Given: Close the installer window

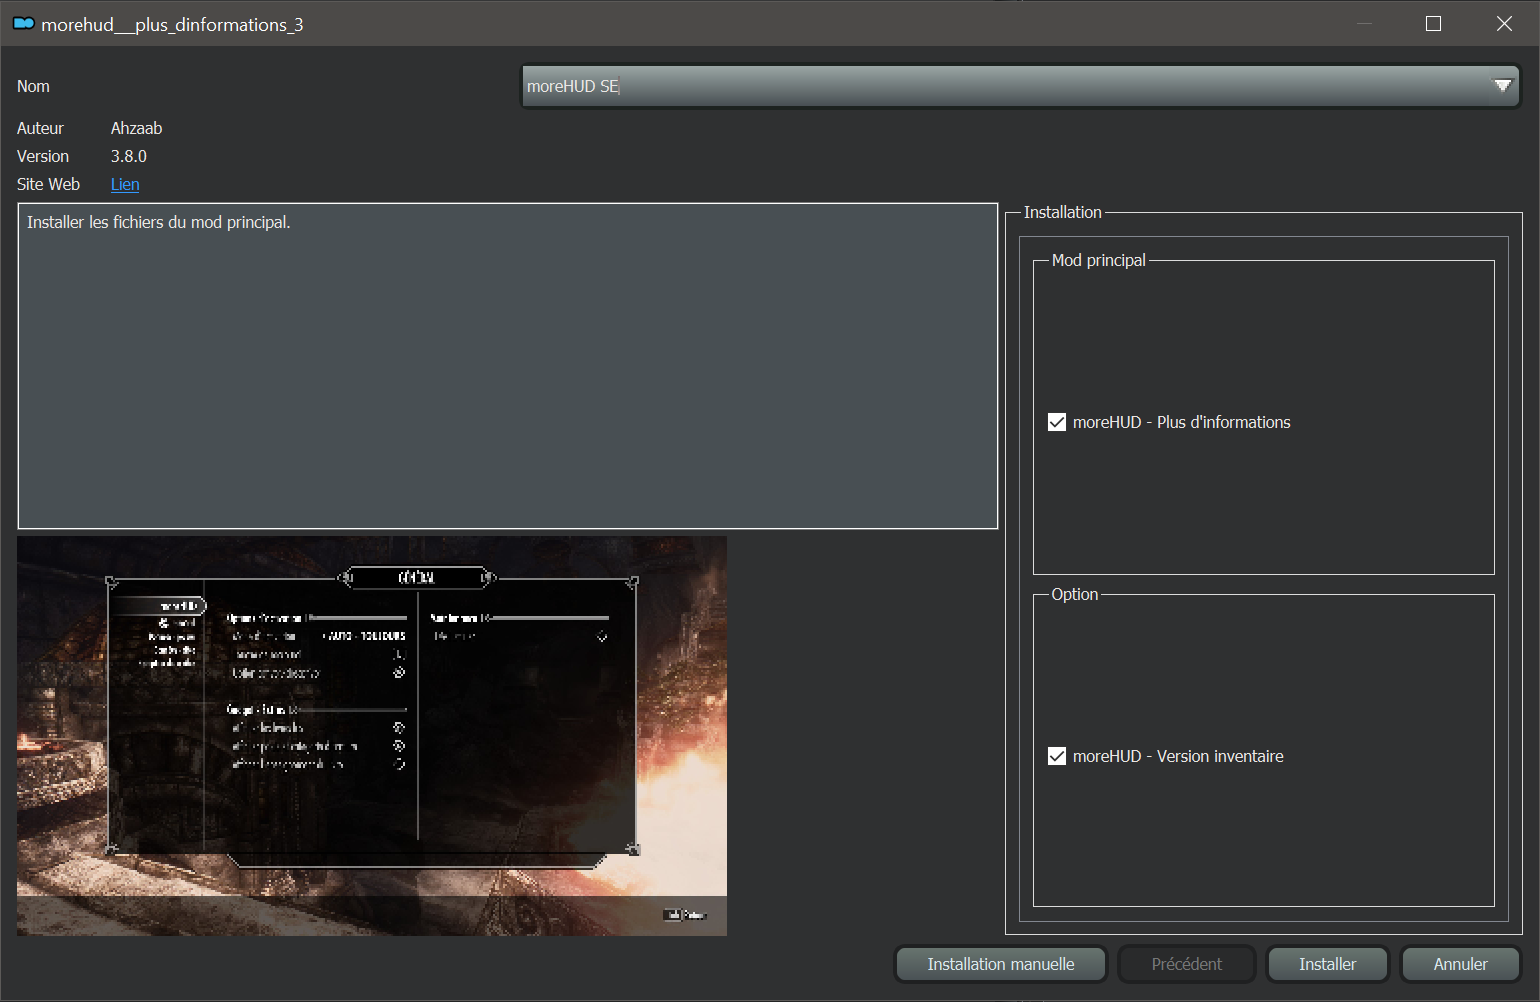Looking at the screenshot, I should [1504, 24].
